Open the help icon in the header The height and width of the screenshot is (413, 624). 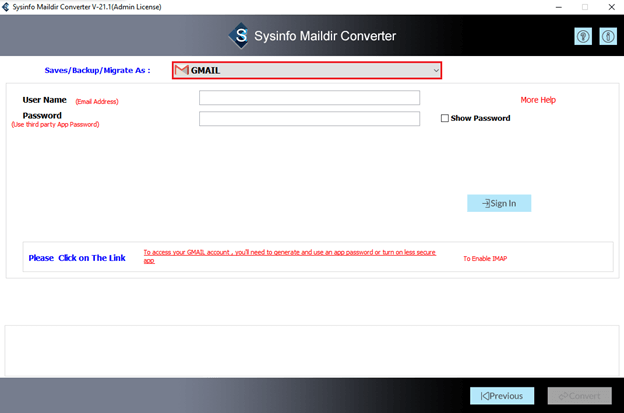[x=583, y=37]
